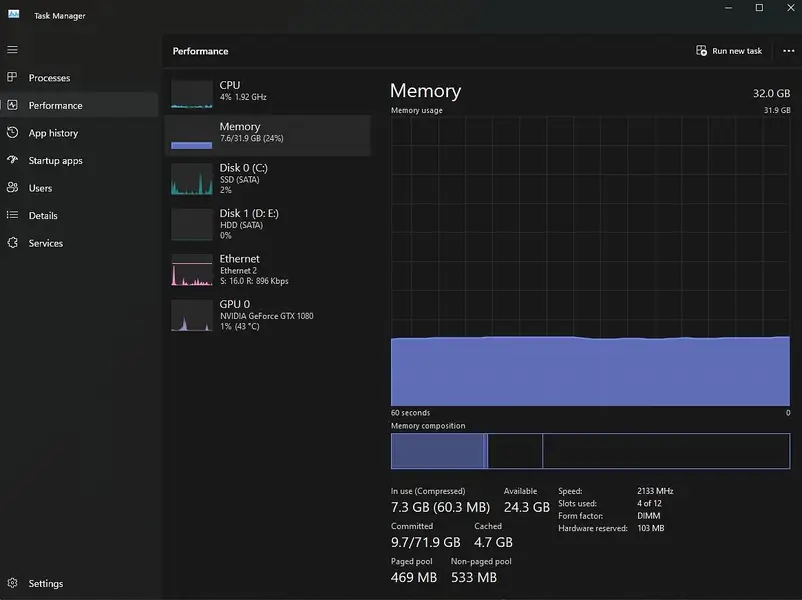
Task: Click the Services puzzle icon
Action: [x=12, y=243]
